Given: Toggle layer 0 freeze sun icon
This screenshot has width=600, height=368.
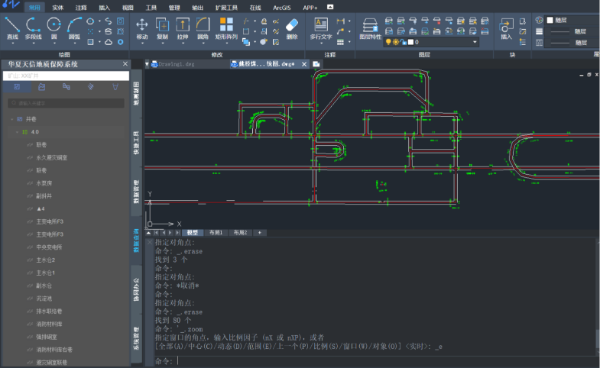Looking at the screenshot, I should click(x=396, y=42).
